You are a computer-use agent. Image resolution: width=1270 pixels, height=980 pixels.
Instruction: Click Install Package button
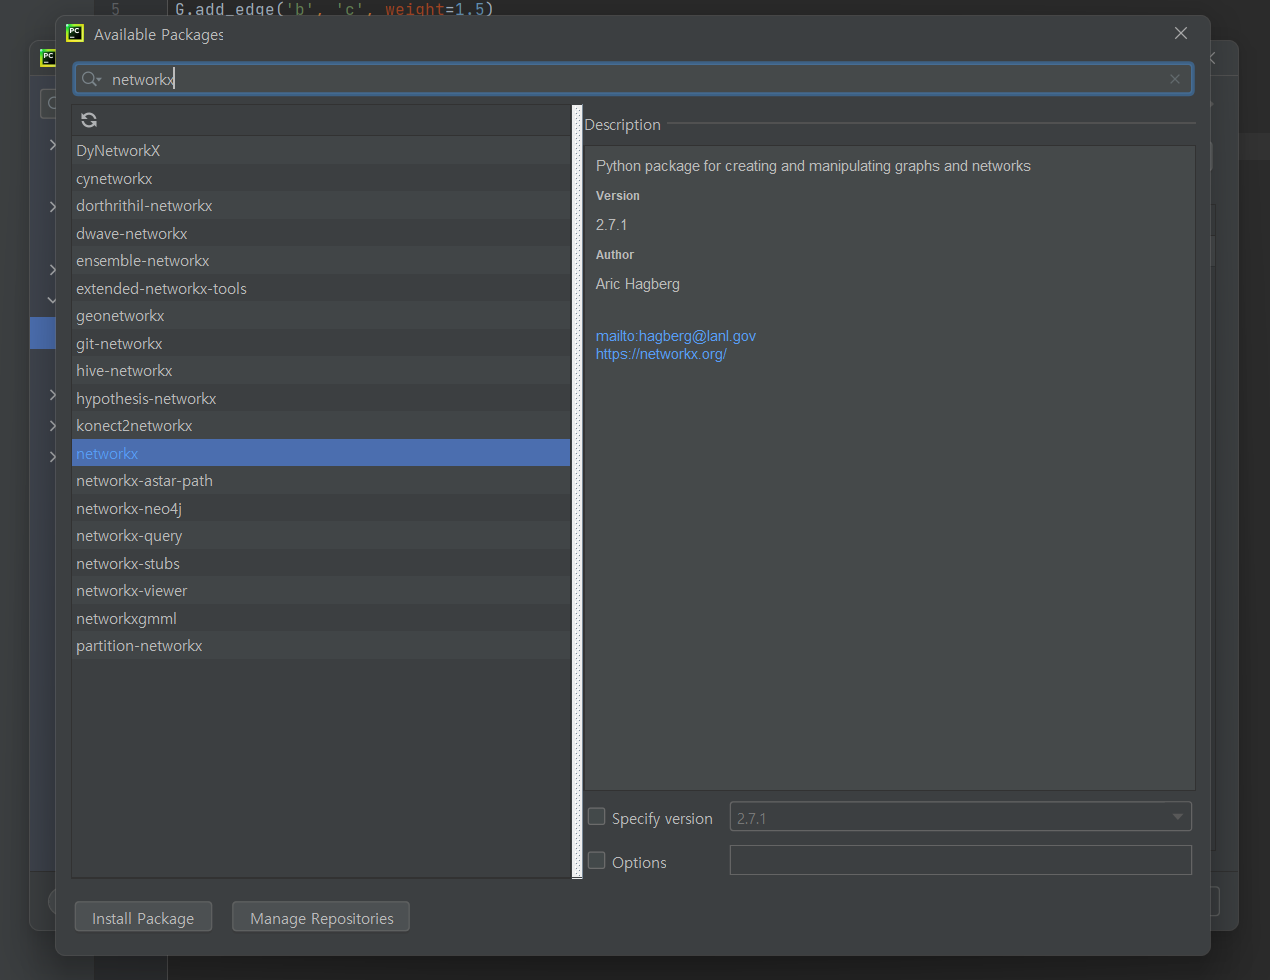(x=143, y=917)
